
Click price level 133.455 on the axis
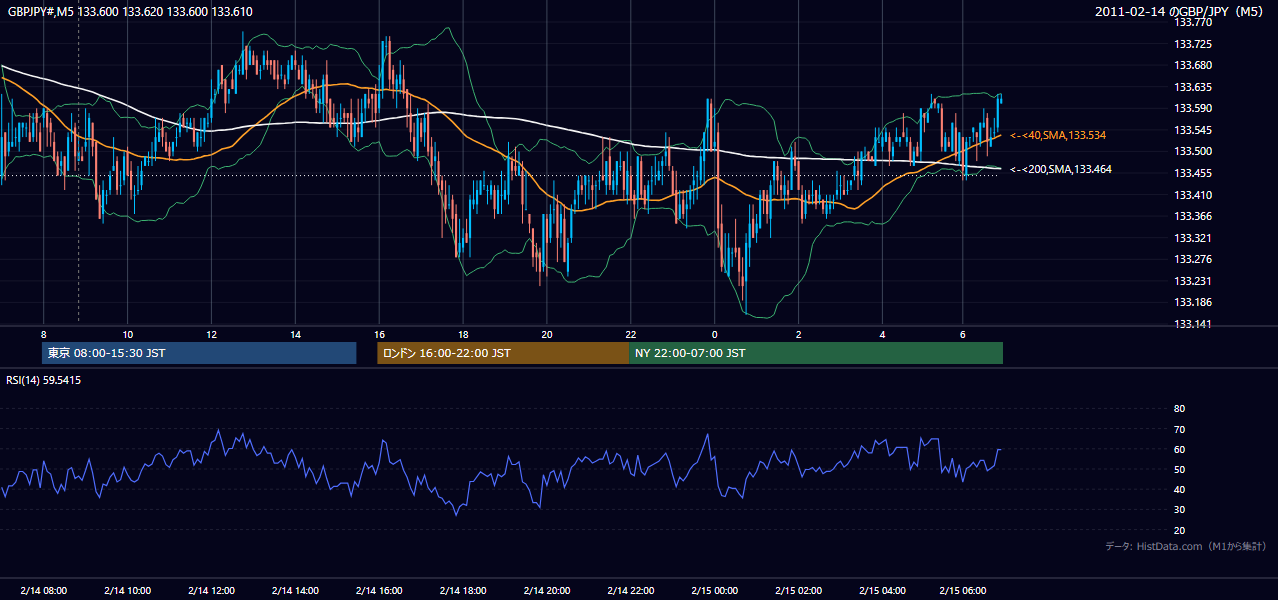click(x=1192, y=173)
